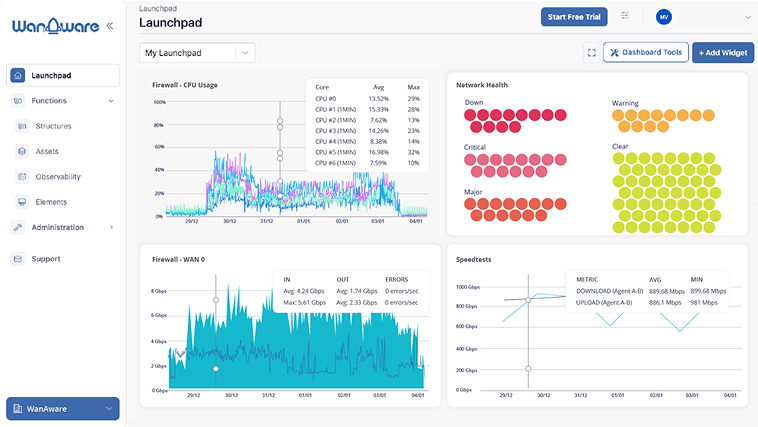758x427 pixels.
Task: Click Firewall - CPU Usage widget title
Action: (x=185, y=85)
